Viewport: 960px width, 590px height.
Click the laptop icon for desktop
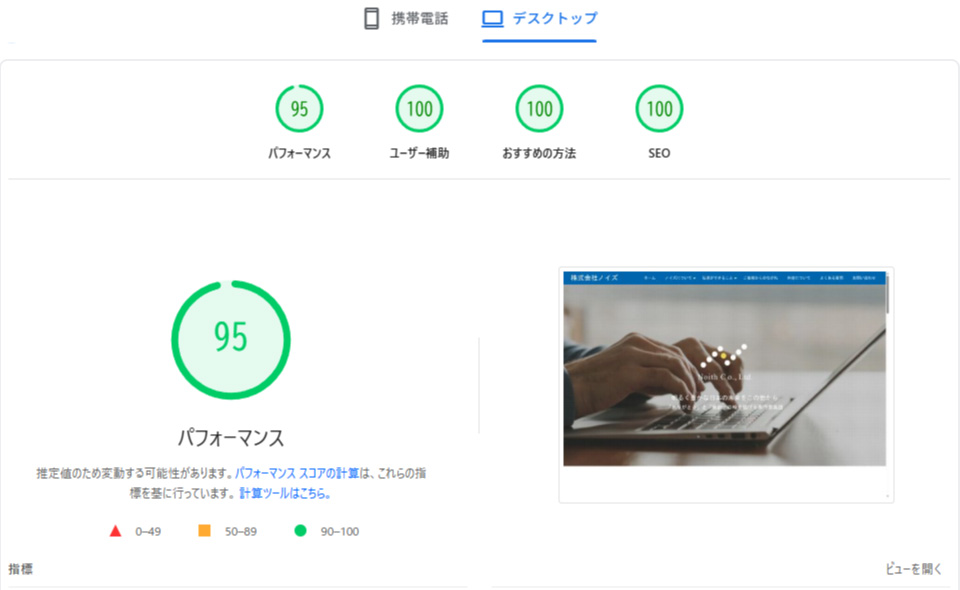pos(491,19)
